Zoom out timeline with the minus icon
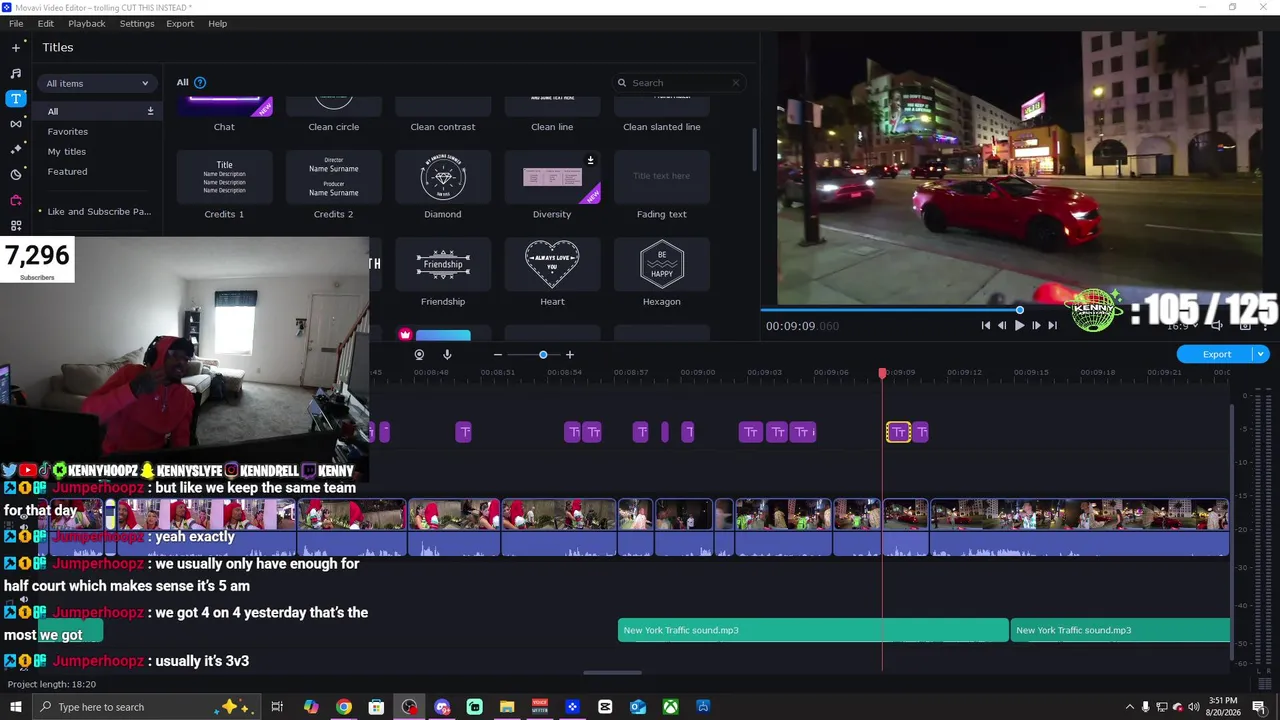This screenshot has width=1280, height=720. click(498, 354)
